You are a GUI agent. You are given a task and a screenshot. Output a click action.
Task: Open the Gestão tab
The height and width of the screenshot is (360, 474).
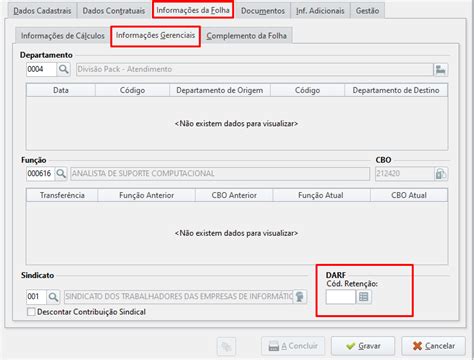(x=367, y=11)
